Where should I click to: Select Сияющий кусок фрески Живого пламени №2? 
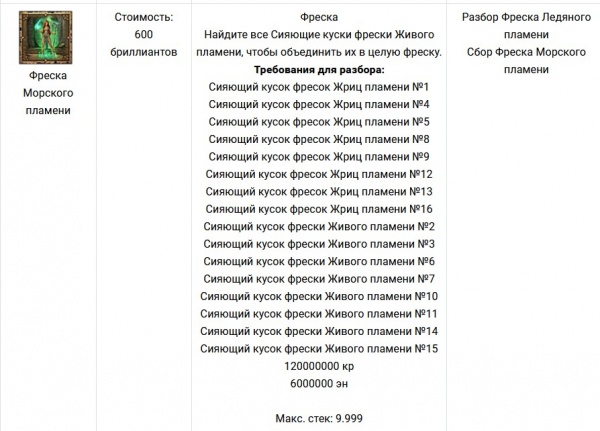[319, 227]
